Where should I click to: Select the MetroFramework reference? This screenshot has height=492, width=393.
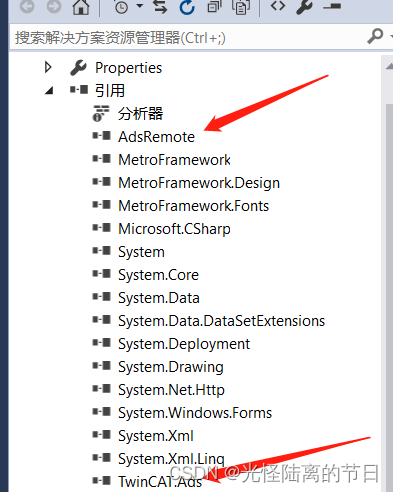174,160
